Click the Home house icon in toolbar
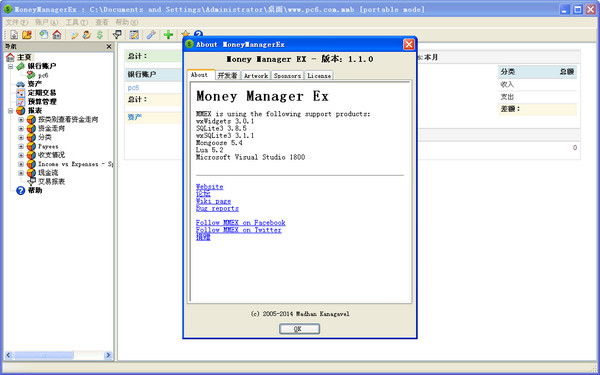Screen dimensions: 600x375 point(57,35)
